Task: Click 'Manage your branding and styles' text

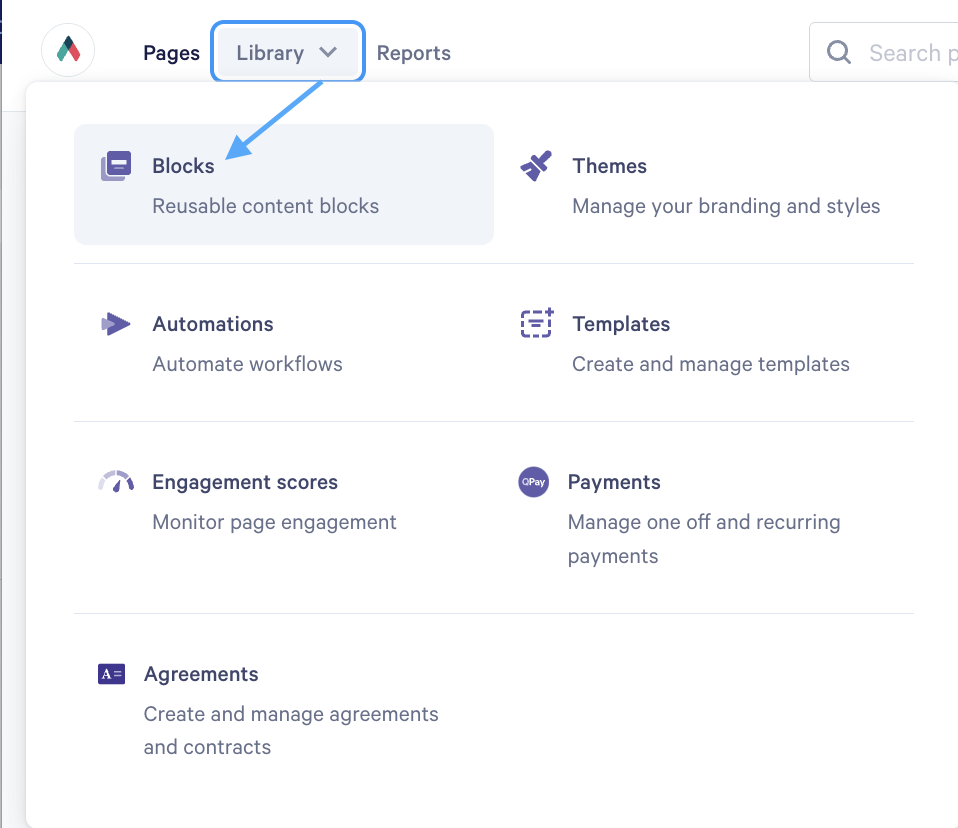Action: tap(726, 207)
